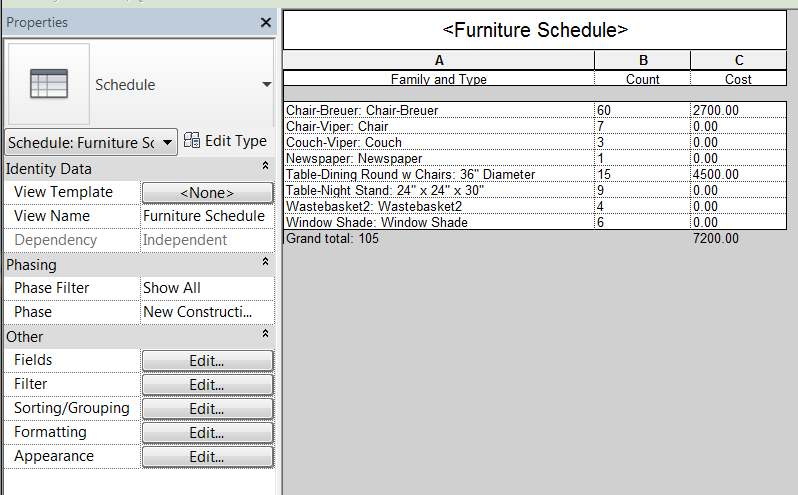
Task: Collapse the Identity Data section
Action: (x=265, y=168)
